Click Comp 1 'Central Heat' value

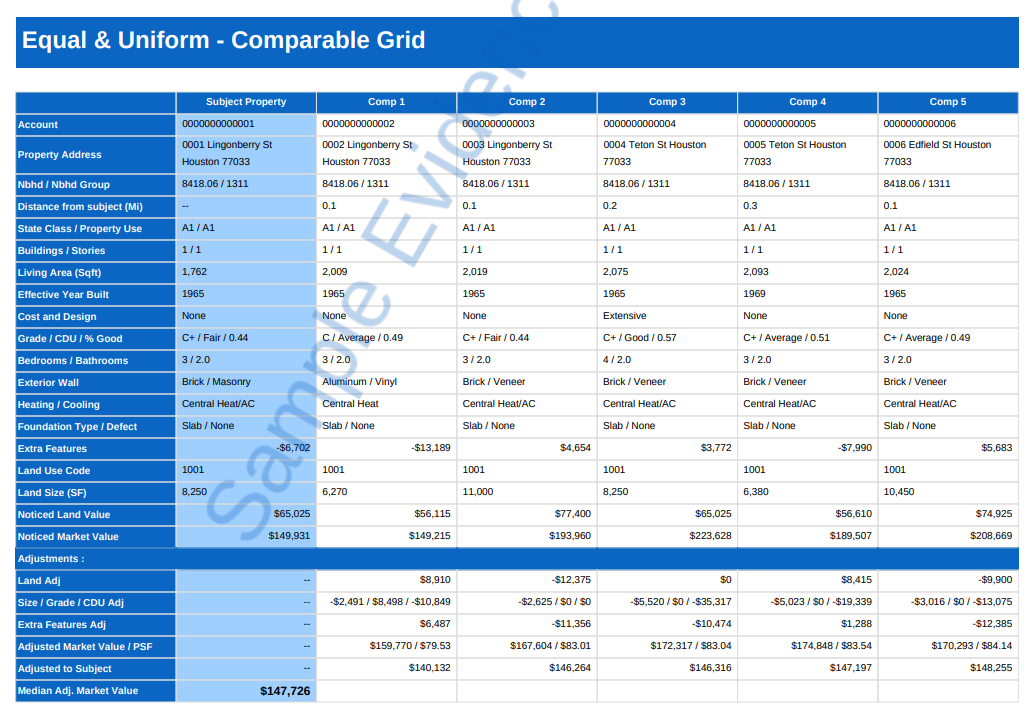[x=350, y=404]
